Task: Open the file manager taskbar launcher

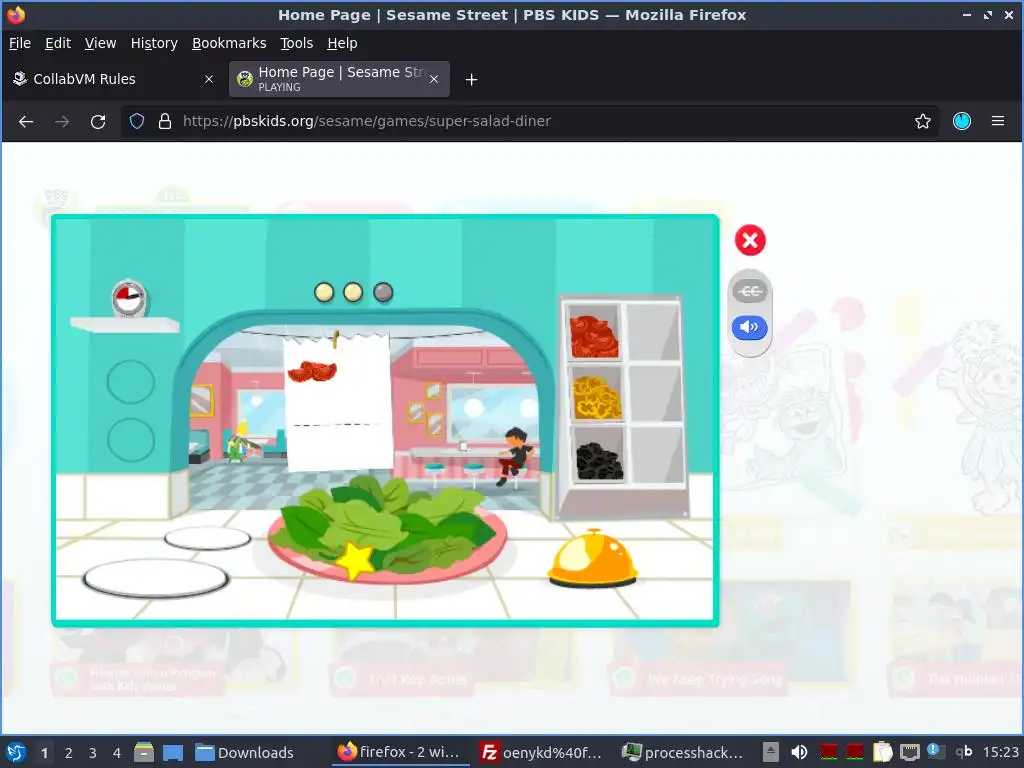Action: pyautogui.click(x=144, y=752)
